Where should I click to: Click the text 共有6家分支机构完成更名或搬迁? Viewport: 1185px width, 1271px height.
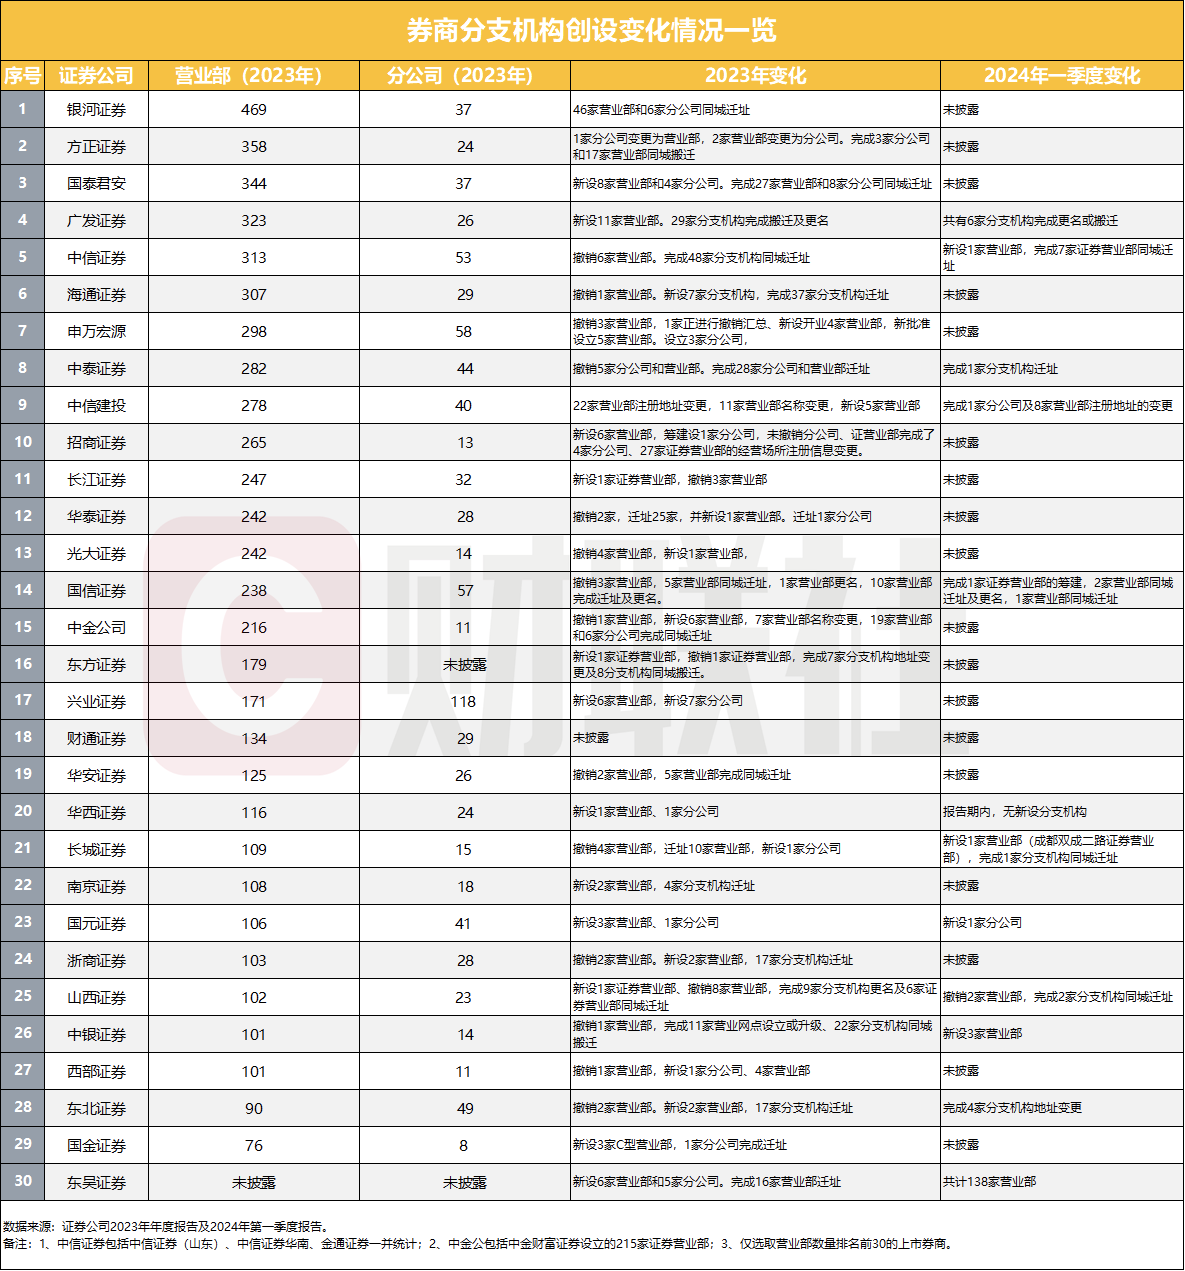(x=1030, y=221)
